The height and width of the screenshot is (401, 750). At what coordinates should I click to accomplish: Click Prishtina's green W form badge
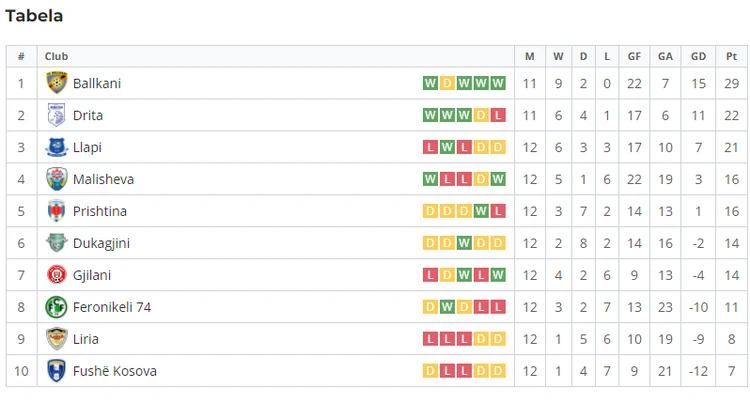481,211
